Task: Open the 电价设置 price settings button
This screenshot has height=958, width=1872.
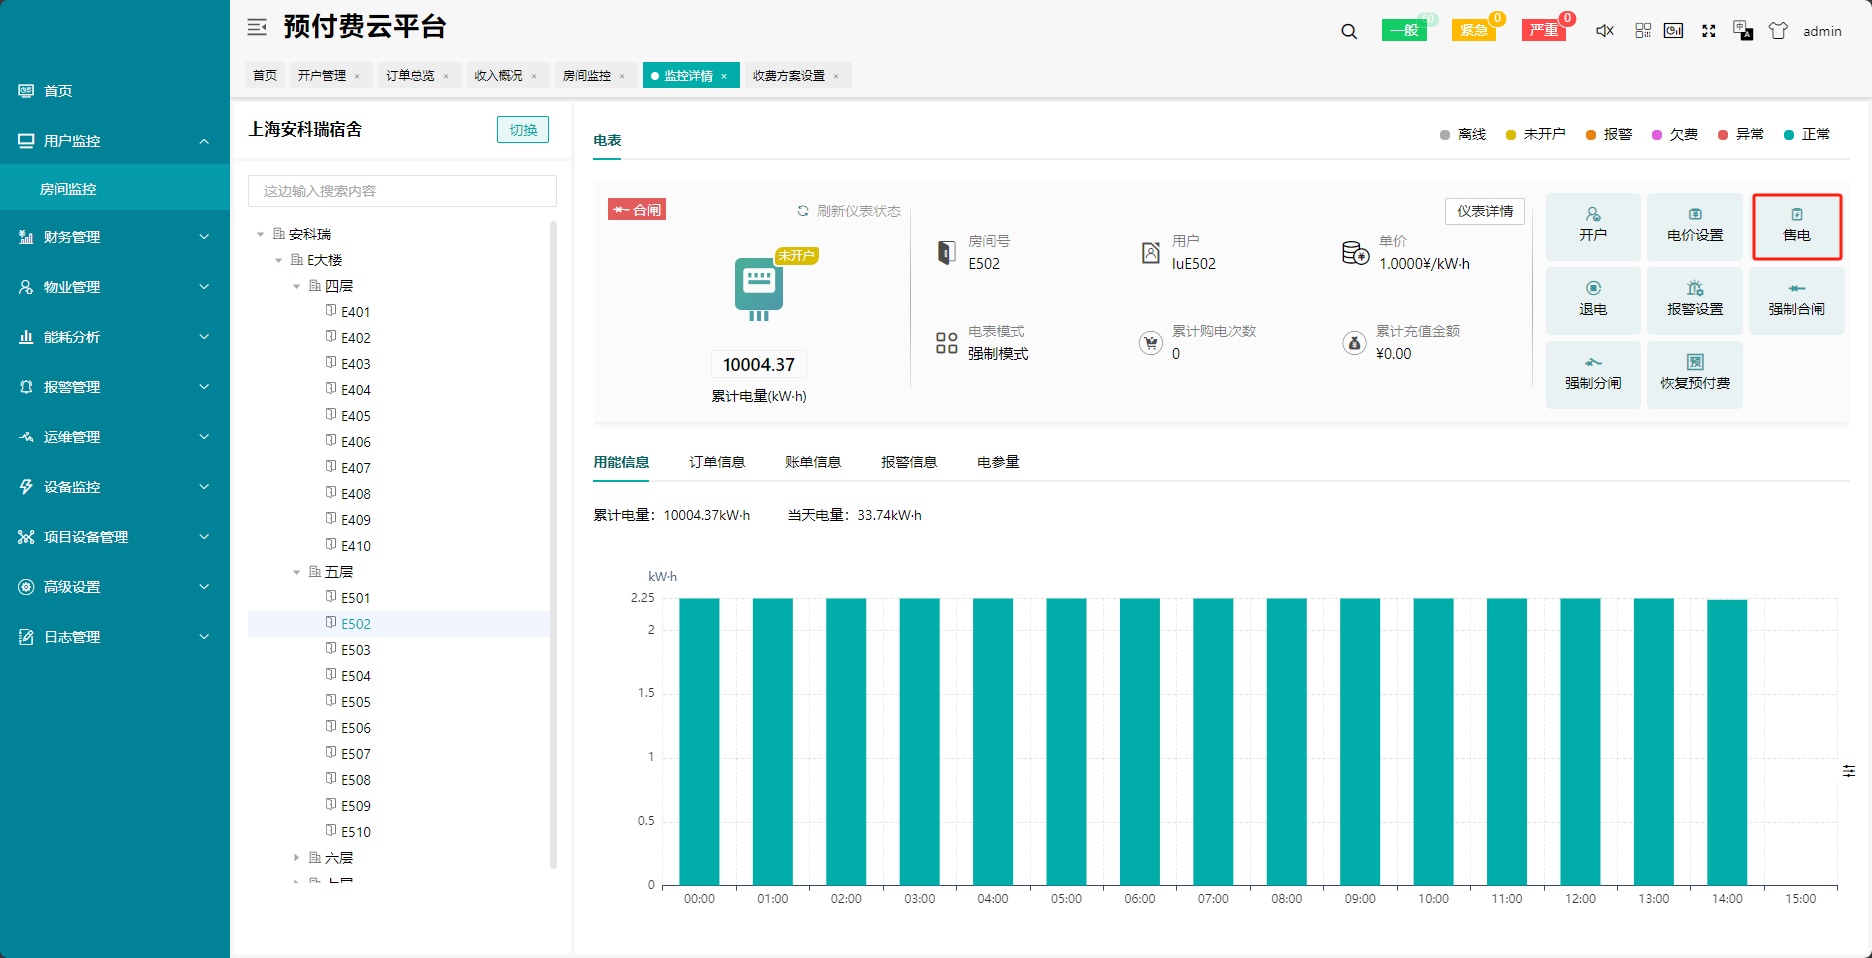Action: pyautogui.click(x=1694, y=226)
